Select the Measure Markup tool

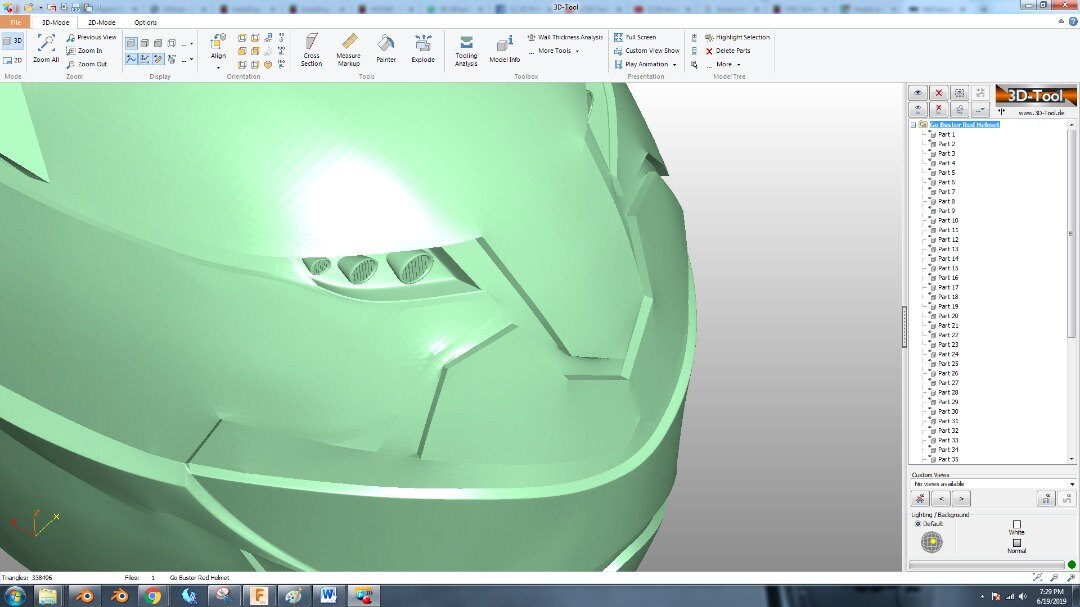coord(349,50)
